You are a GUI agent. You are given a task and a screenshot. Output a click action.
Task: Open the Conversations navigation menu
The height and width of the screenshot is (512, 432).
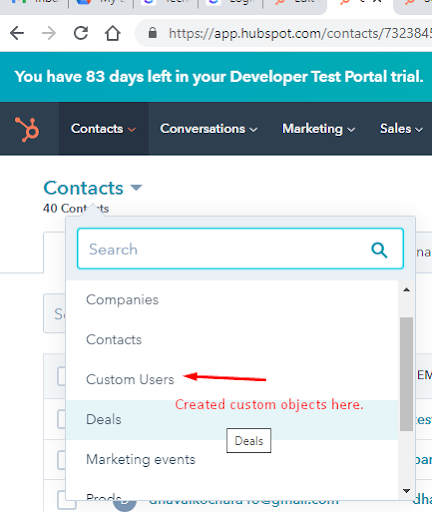coord(209,129)
